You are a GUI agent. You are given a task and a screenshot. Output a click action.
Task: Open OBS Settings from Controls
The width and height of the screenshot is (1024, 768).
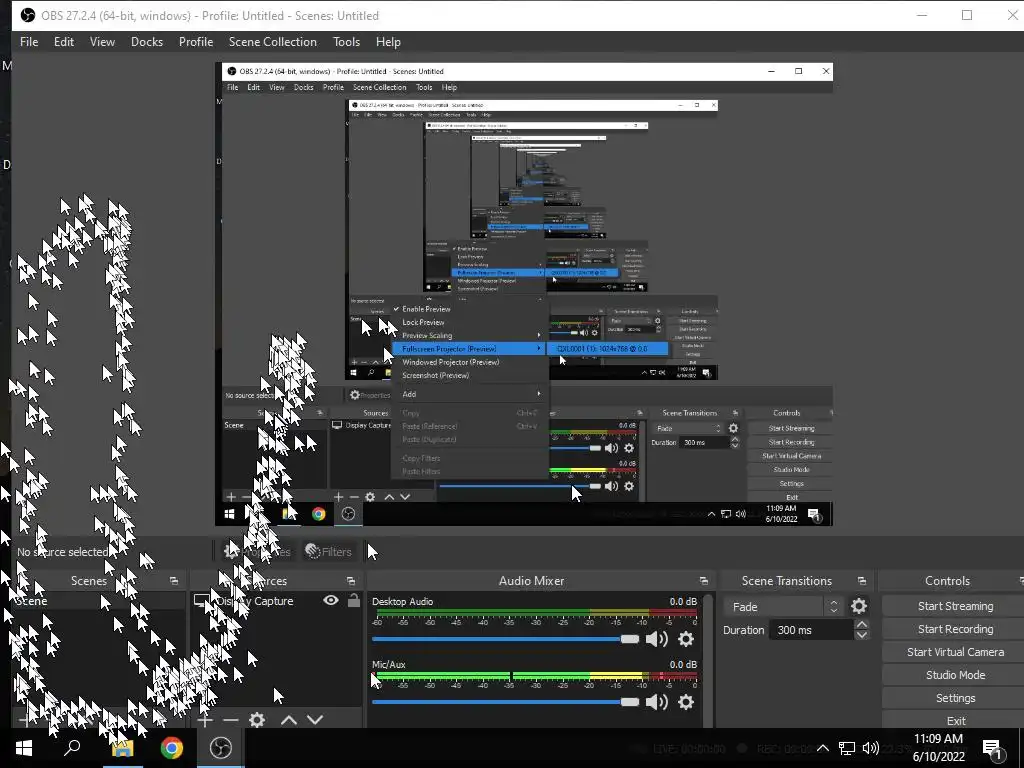[955, 697]
